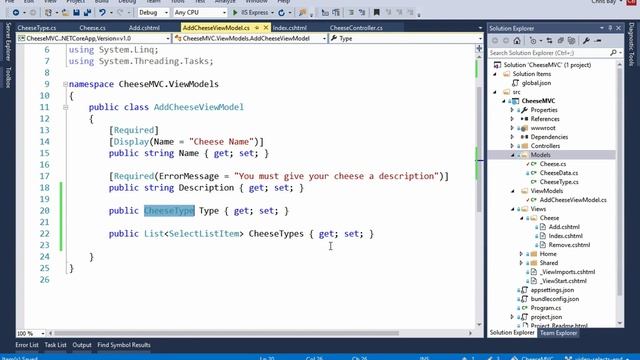Image resolution: width=640 pixels, height=360 pixels.
Task: Click the Open File folder icon
Action: pyautogui.click(x=65, y=13)
